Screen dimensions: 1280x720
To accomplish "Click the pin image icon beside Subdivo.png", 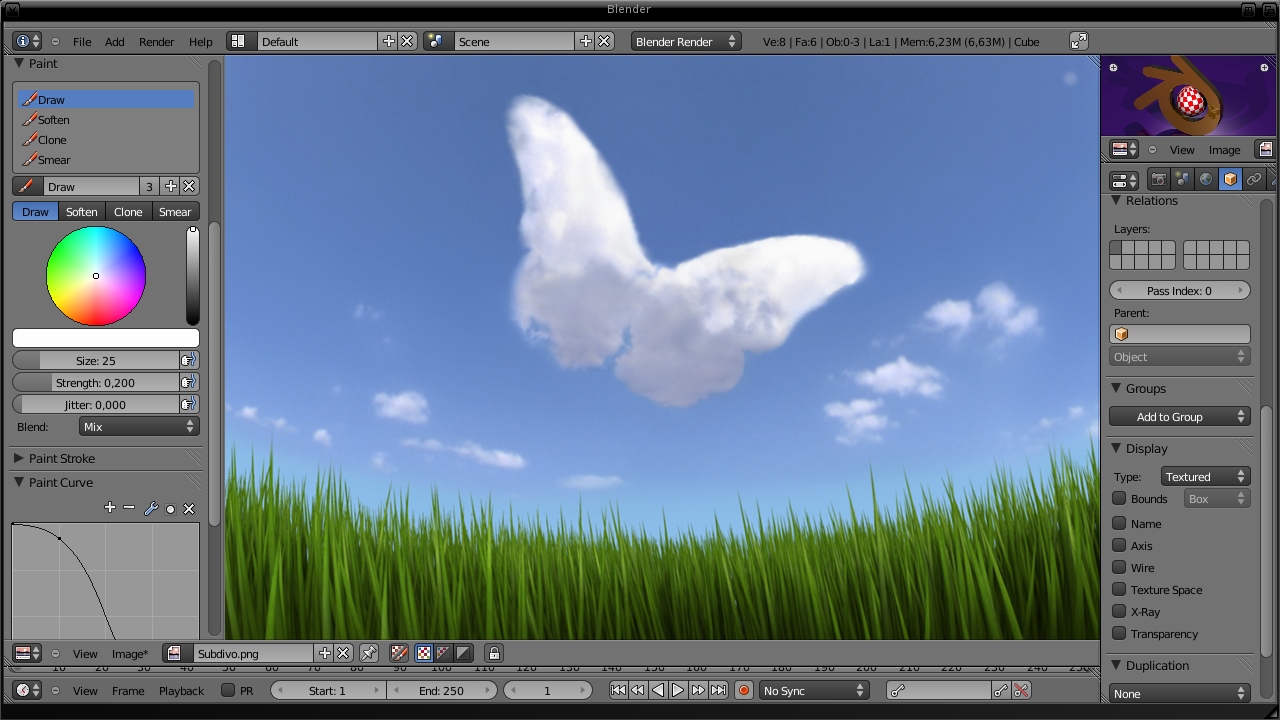I will [x=369, y=653].
